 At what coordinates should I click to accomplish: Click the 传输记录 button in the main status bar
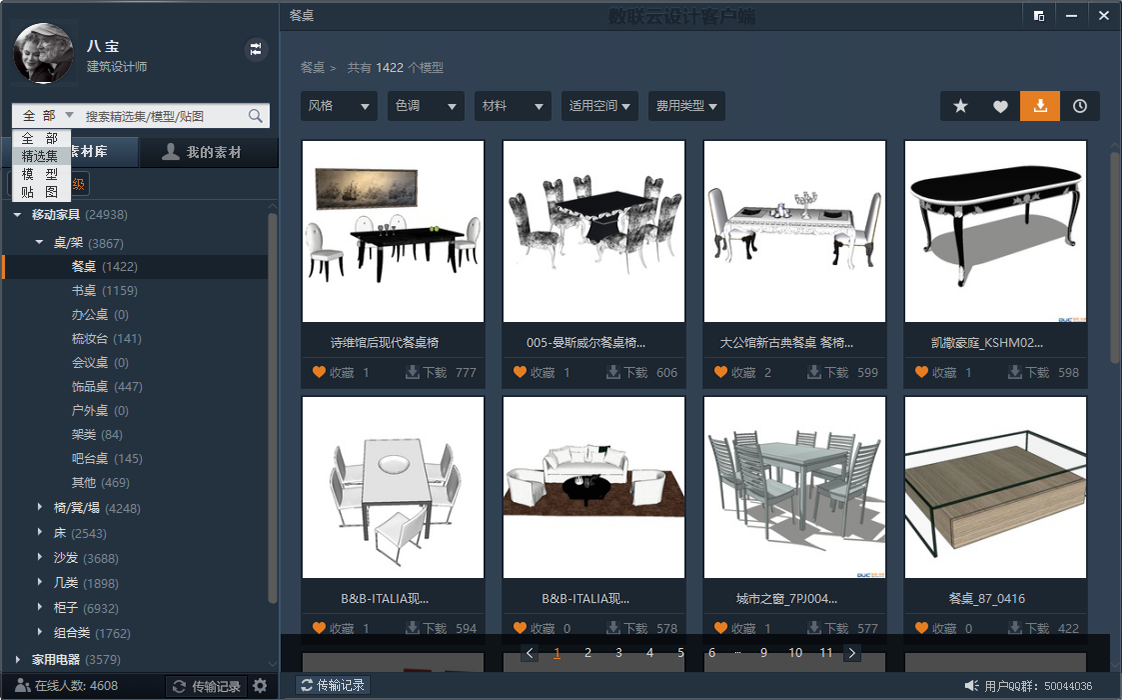(333, 685)
